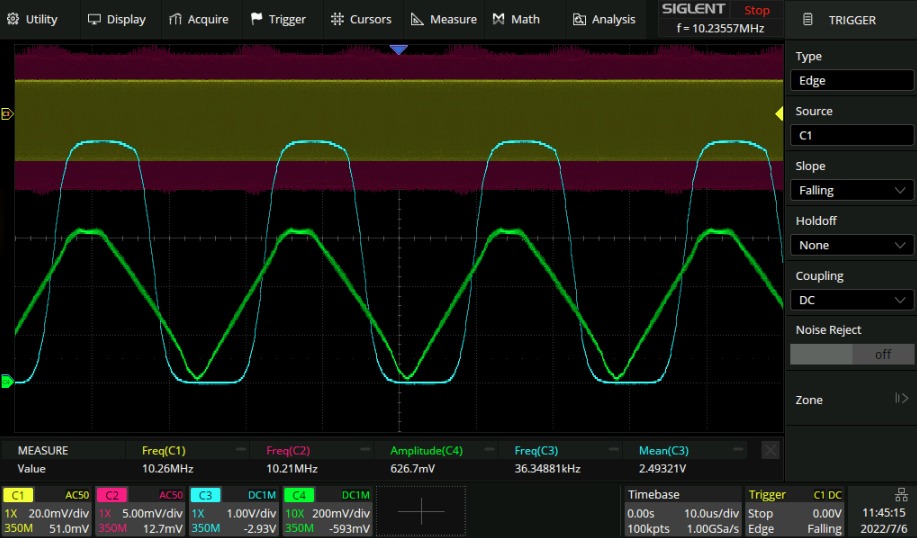Click the blue trigger position marker
This screenshot has height=538, width=917.
coord(399,49)
